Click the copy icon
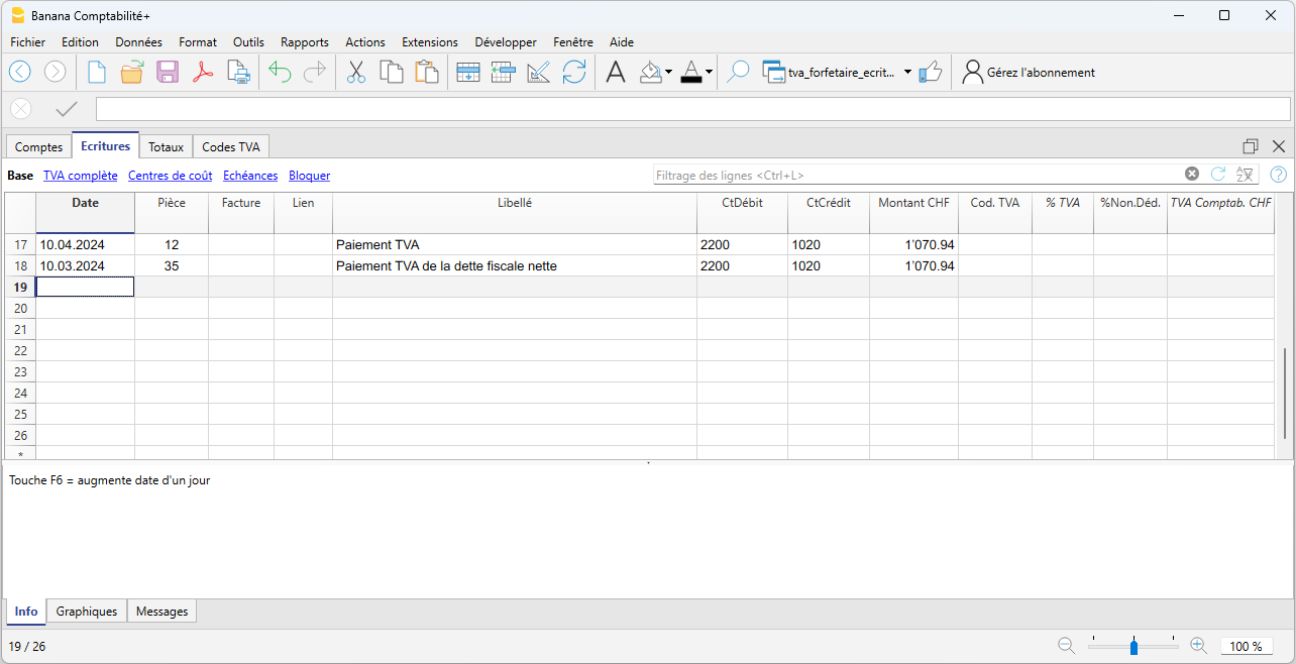 [x=391, y=72]
